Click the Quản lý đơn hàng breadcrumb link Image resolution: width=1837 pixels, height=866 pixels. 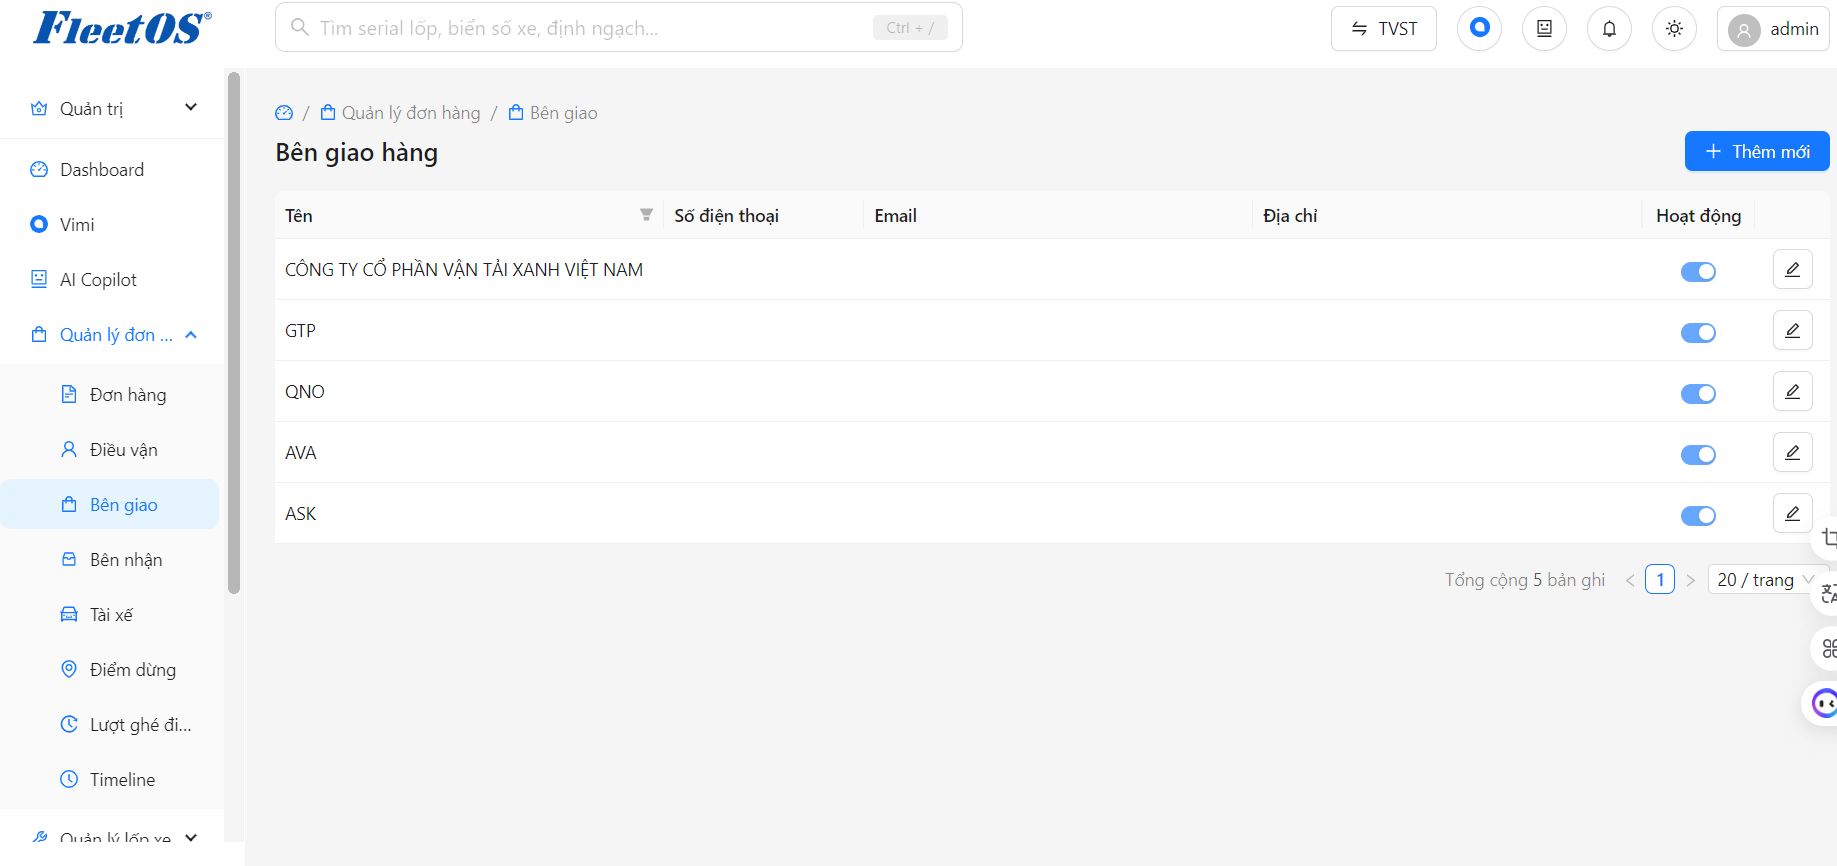coord(400,113)
